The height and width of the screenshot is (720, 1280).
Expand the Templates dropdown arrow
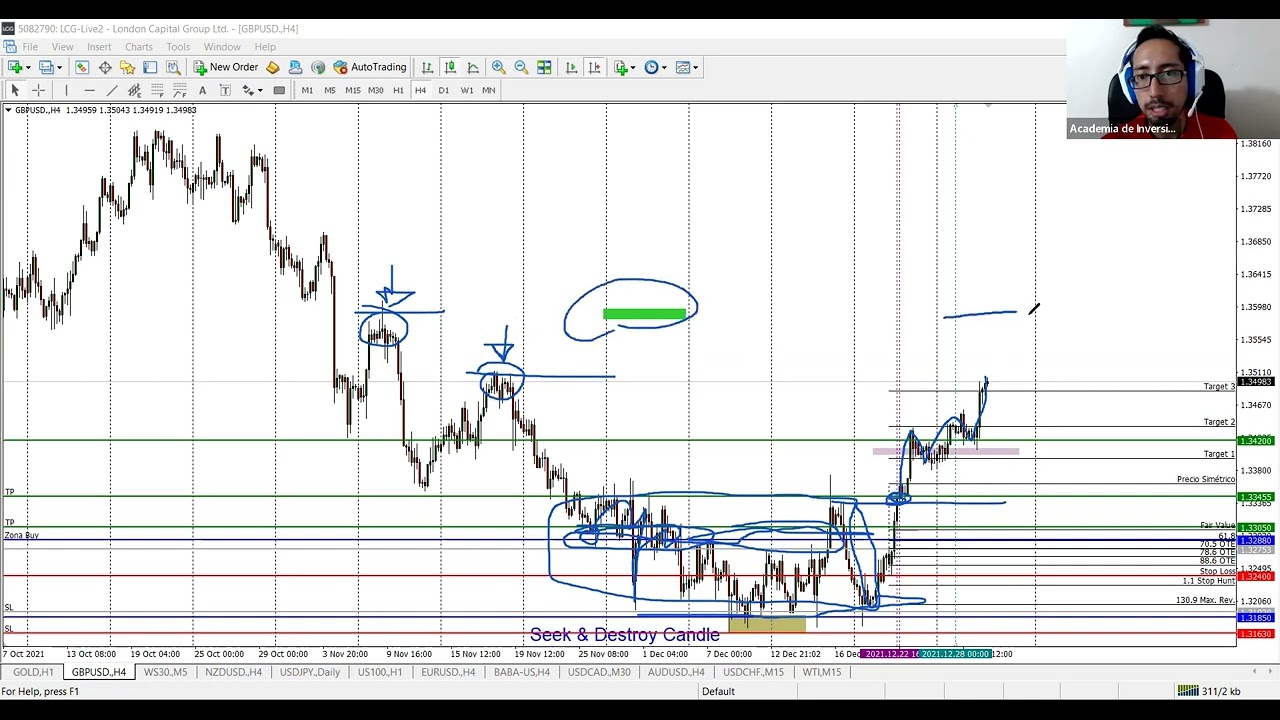pyautogui.click(x=696, y=67)
